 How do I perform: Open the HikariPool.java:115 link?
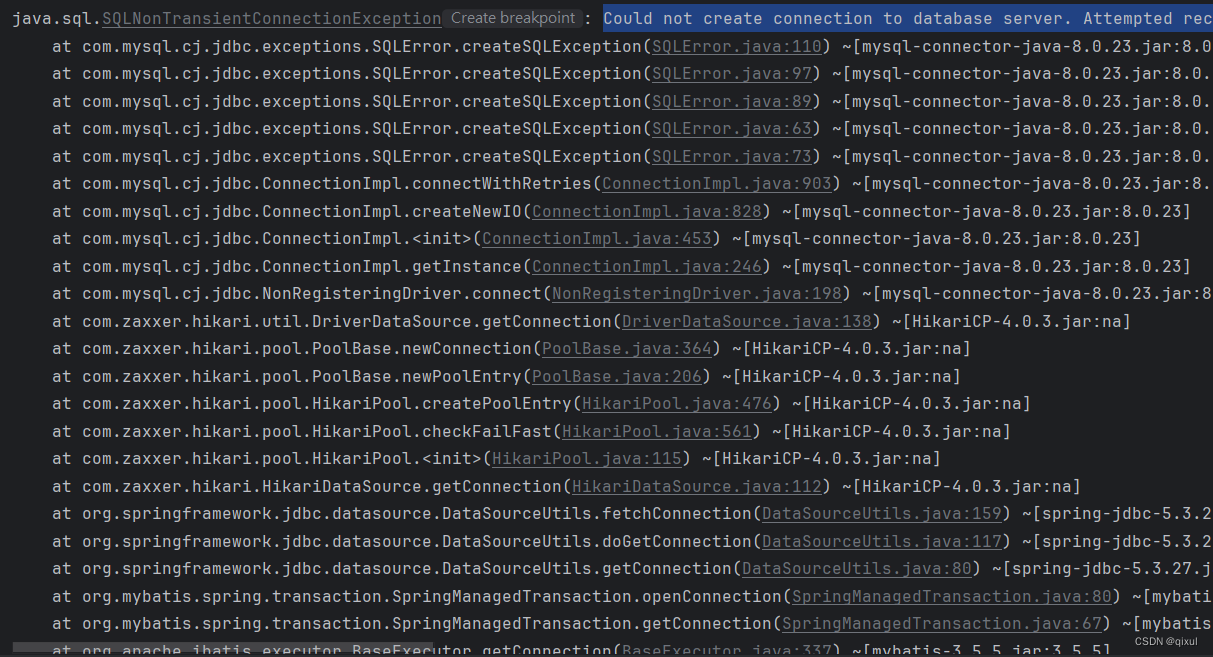586,459
